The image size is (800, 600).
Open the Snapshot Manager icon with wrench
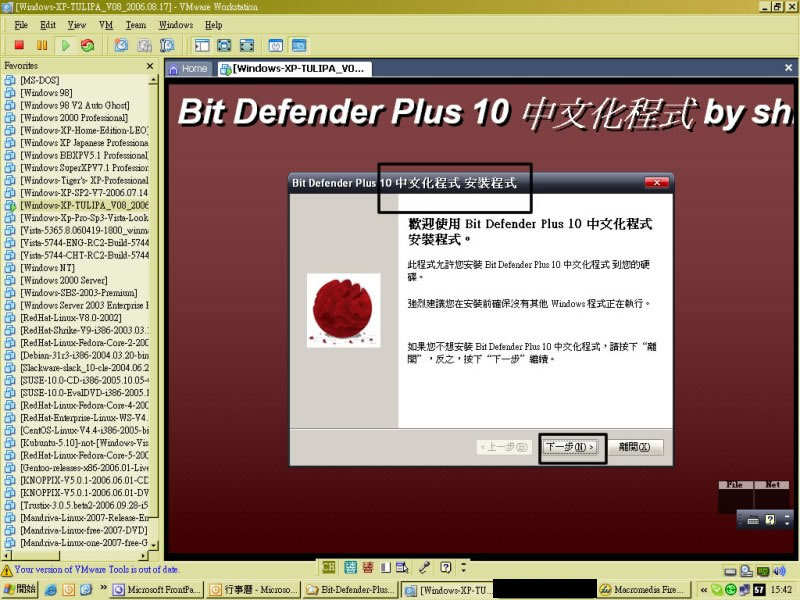pyautogui.click(x=167, y=45)
